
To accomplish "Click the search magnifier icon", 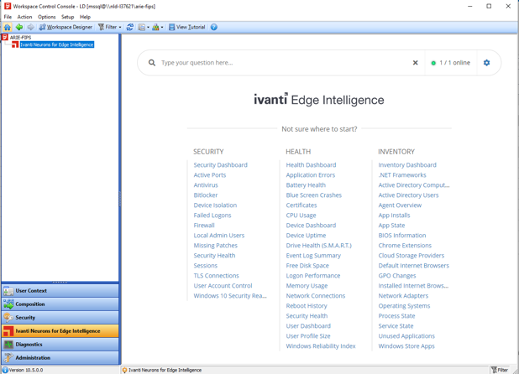I will 152,63.
